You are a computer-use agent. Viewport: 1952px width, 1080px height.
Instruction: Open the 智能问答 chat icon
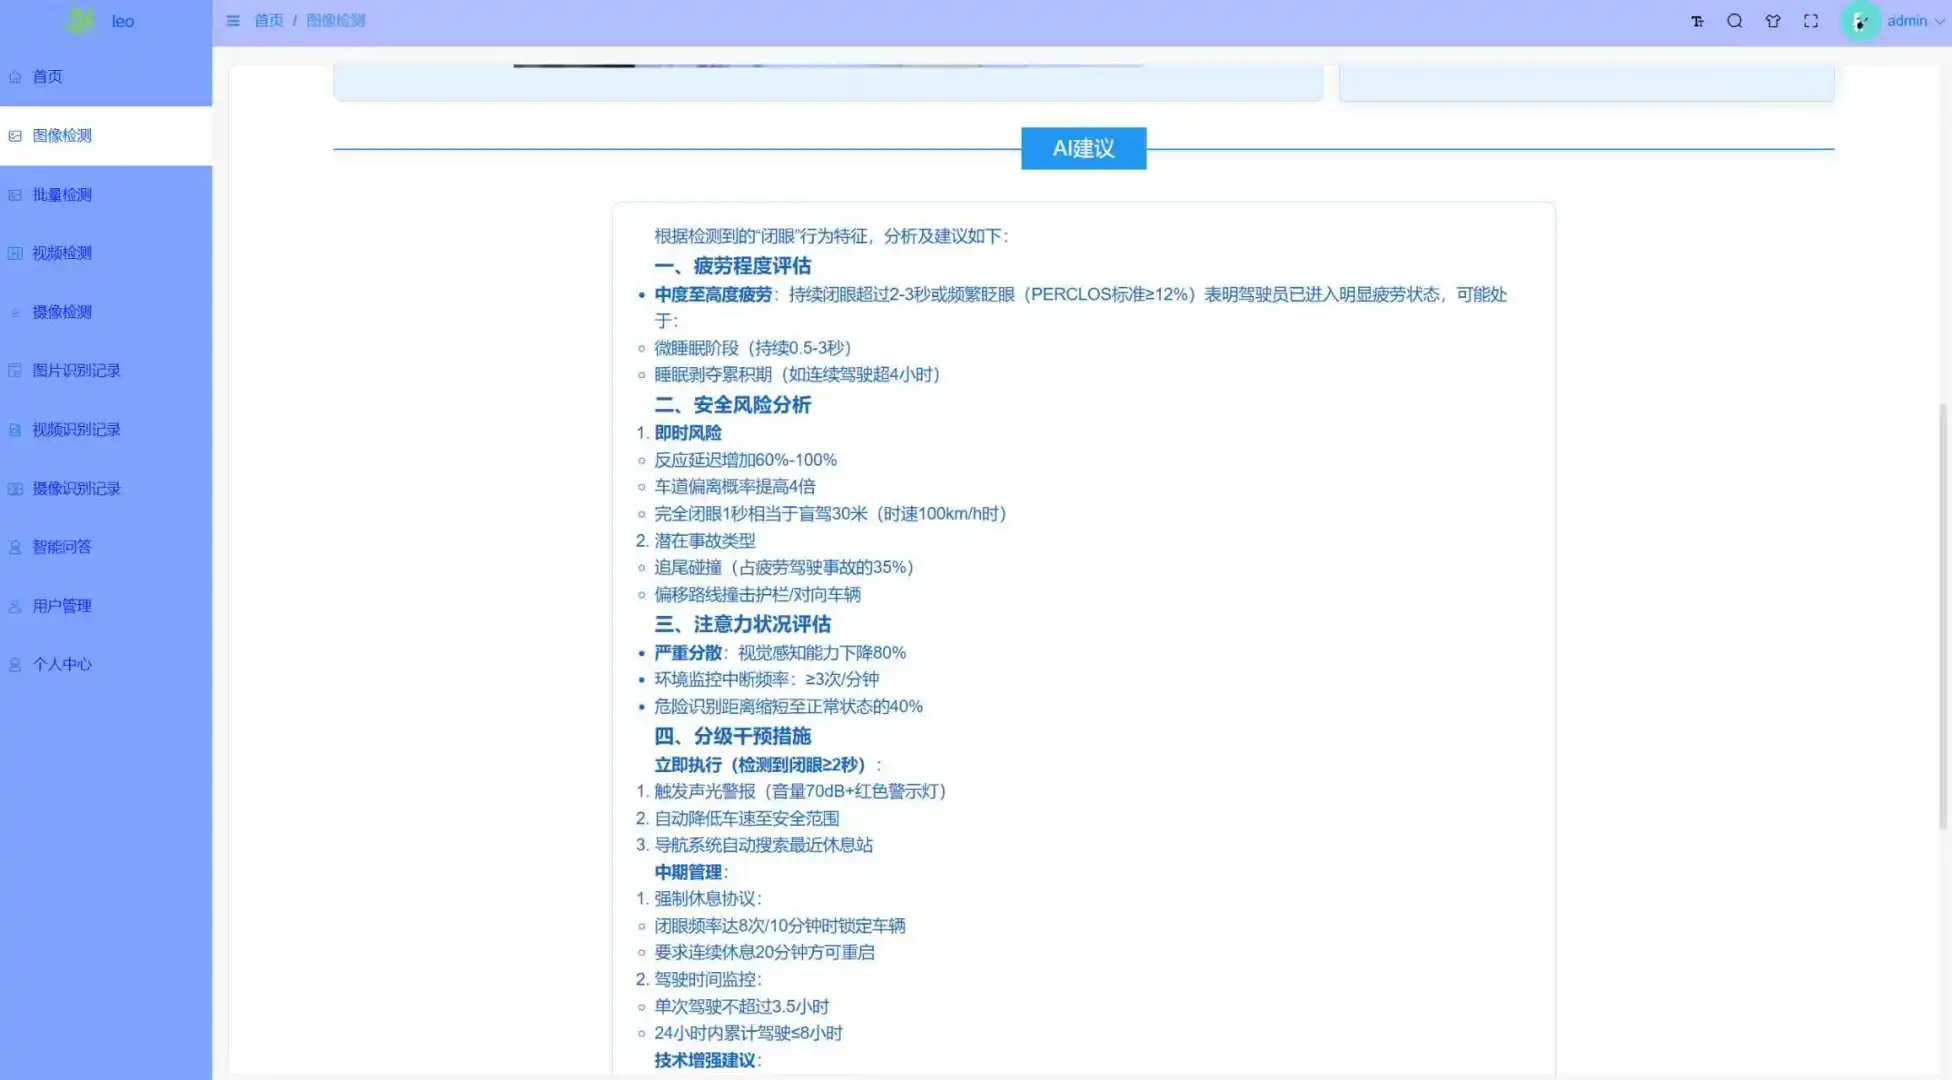click(x=14, y=547)
